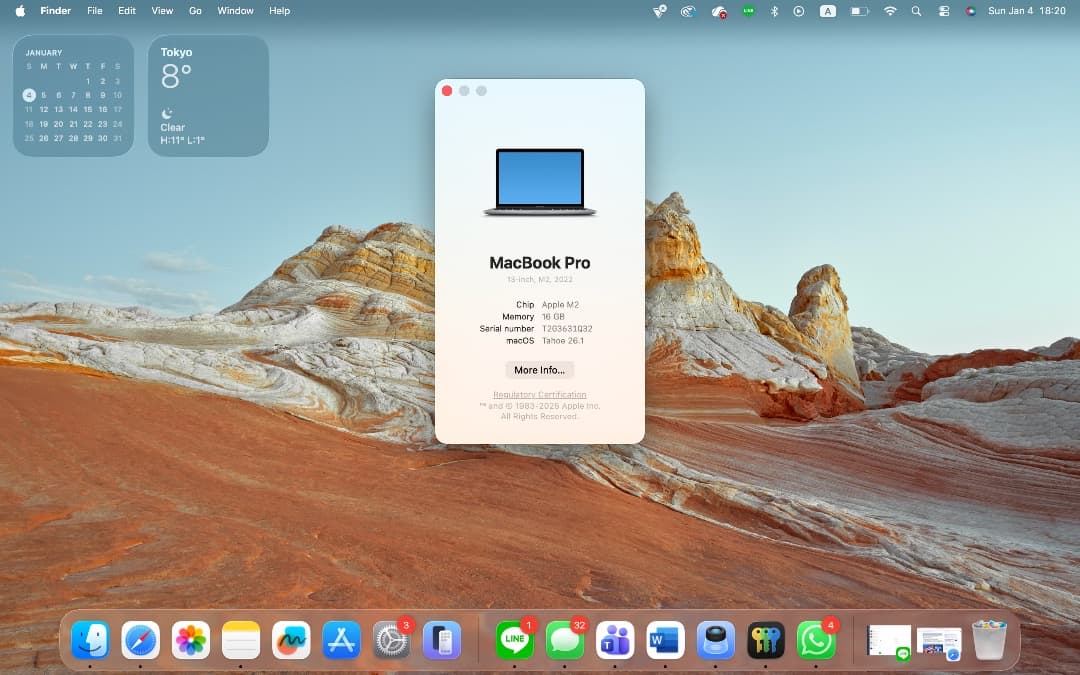Open Control Center from the menu bar

(943, 11)
